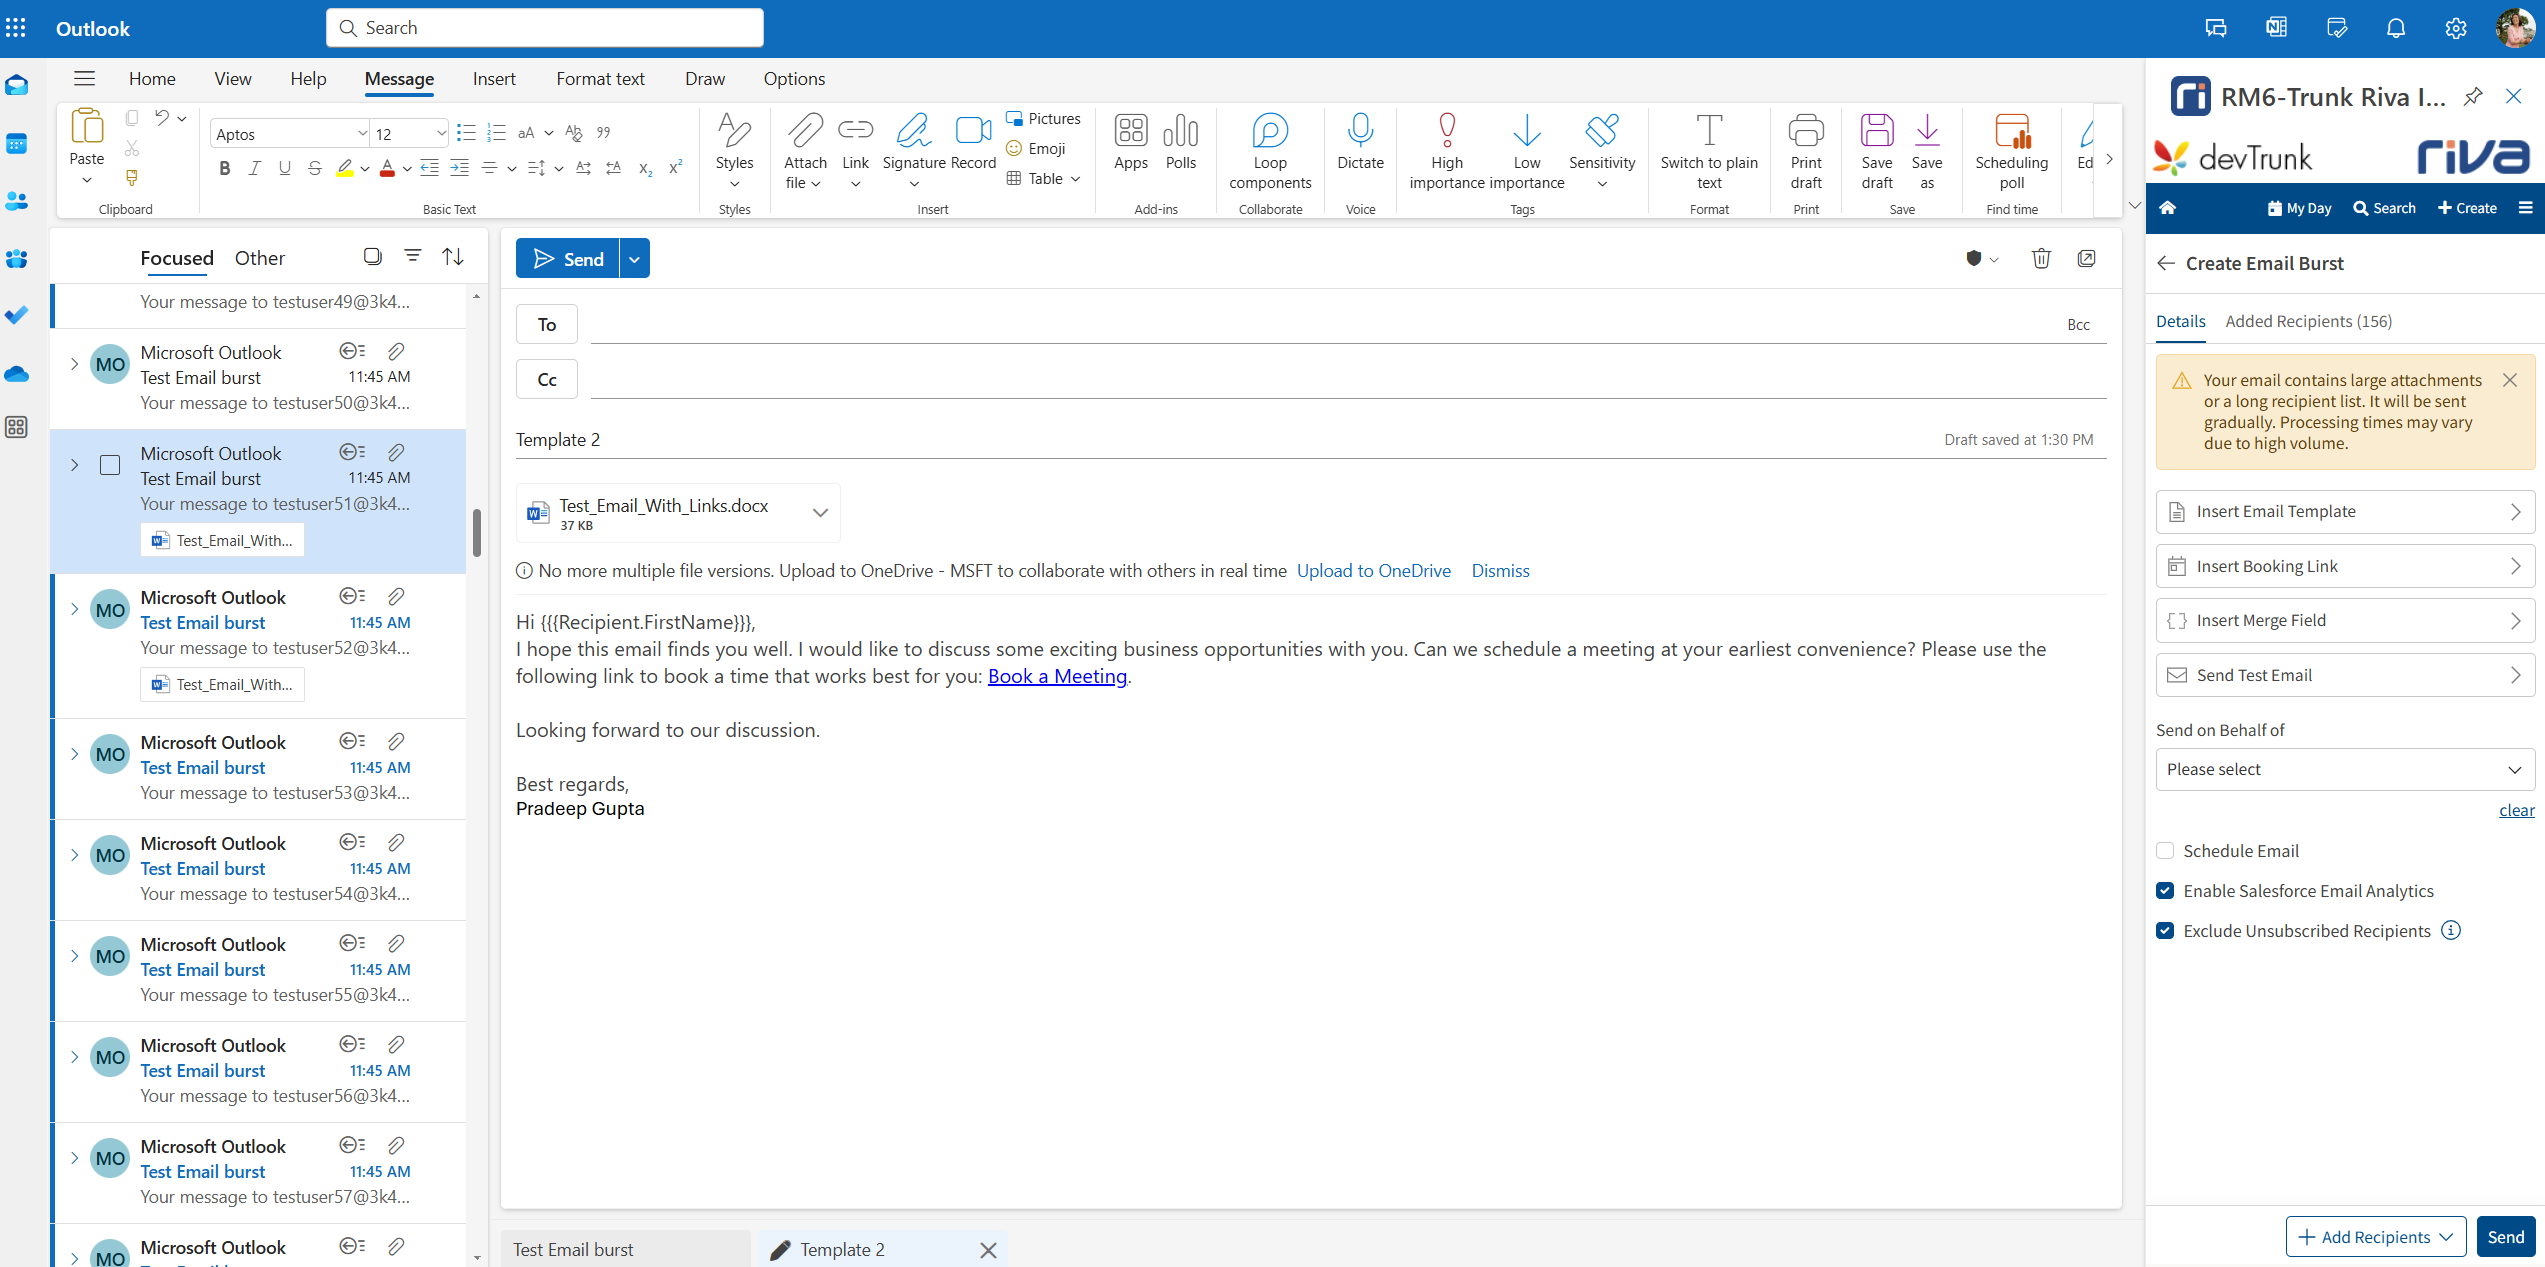
Task: Uncheck Enable Salesforce Email Analytics
Action: pos(2165,891)
